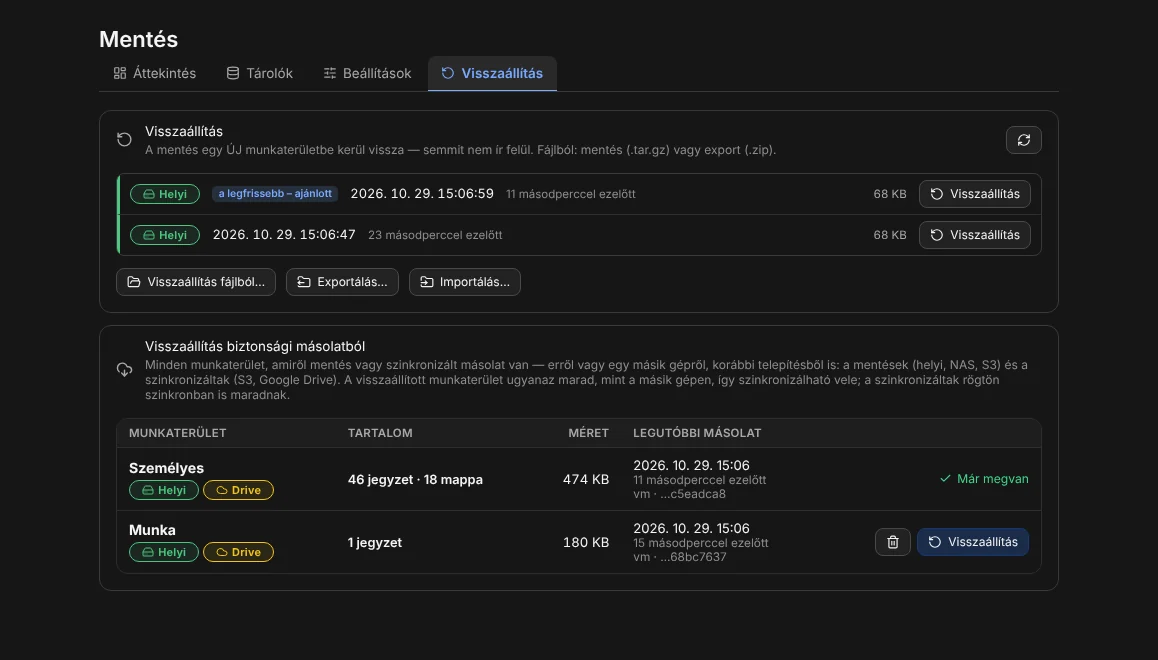Click the timestamp 2026. 10. 29. 15:06:47
Viewport: 1158px width, 660px height.
tap(284, 235)
